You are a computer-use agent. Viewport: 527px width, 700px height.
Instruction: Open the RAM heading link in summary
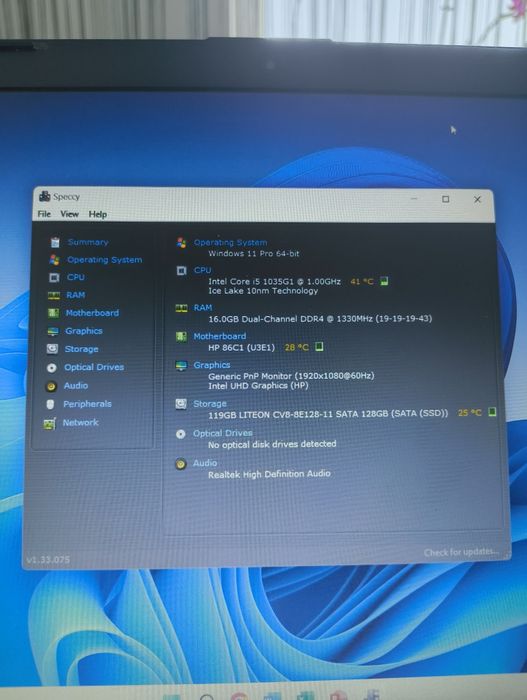[203, 308]
